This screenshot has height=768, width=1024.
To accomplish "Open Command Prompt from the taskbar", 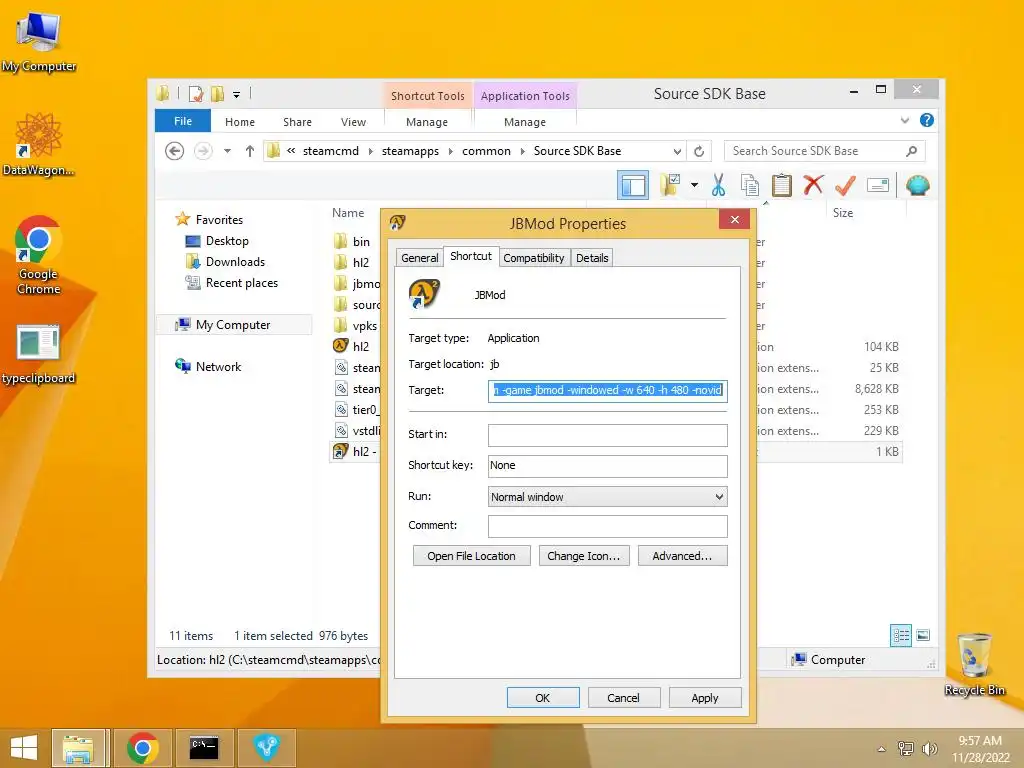I will 203,748.
